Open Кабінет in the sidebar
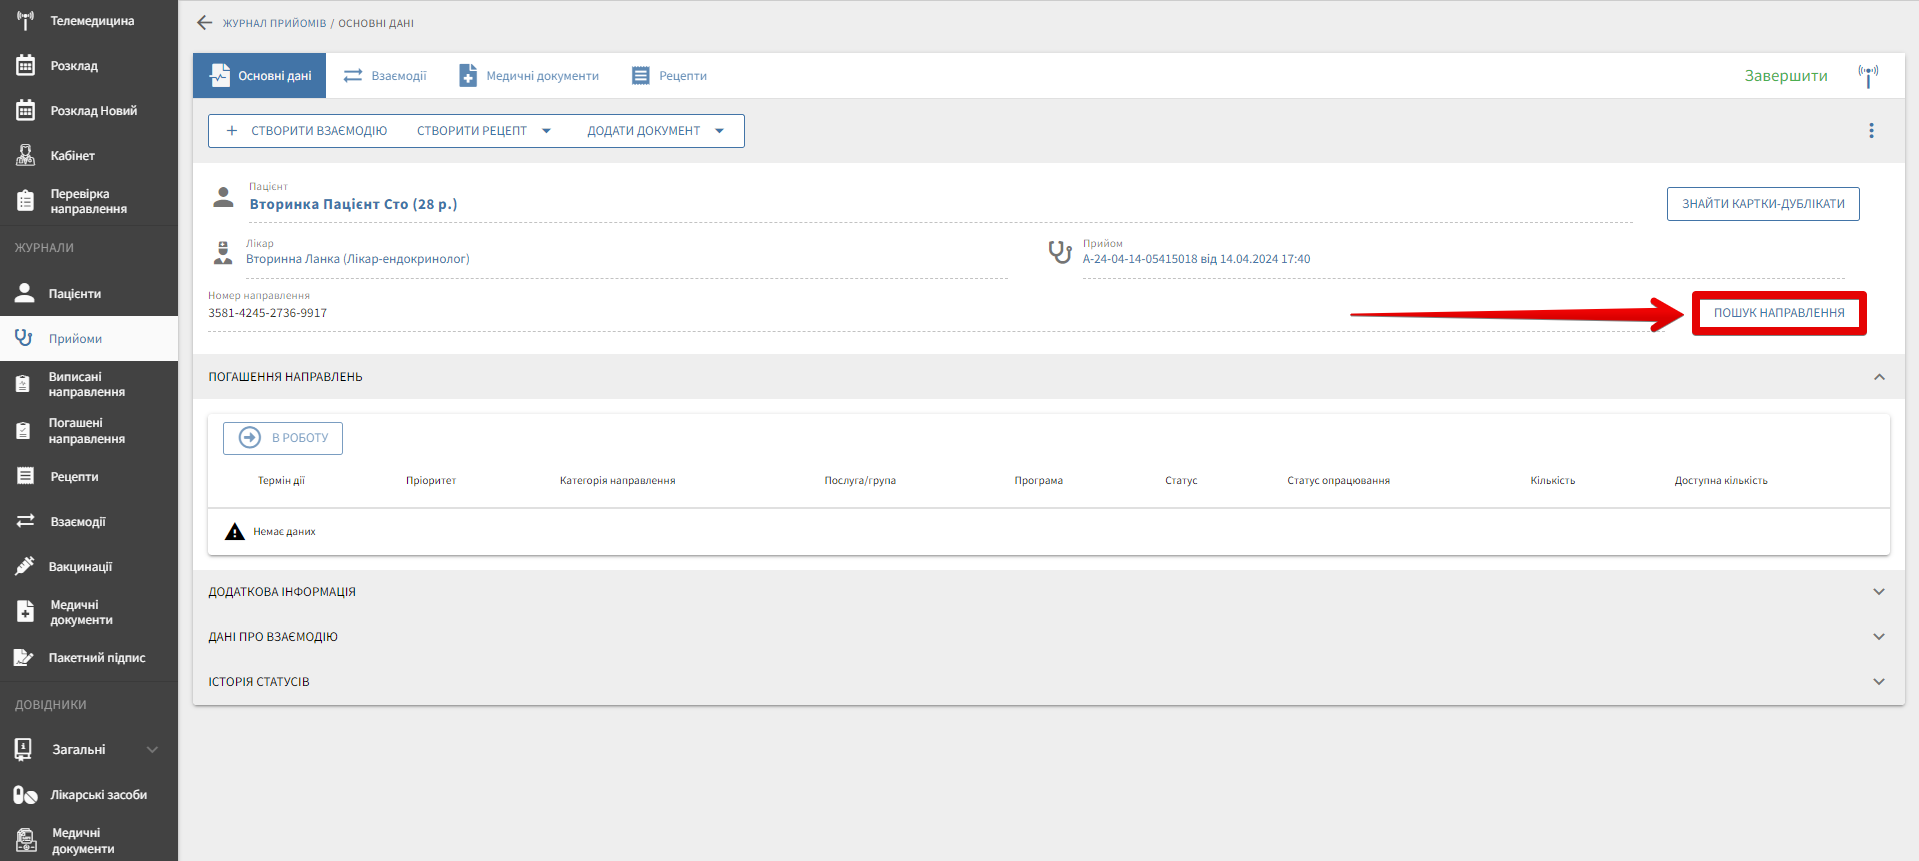The width and height of the screenshot is (1919, 861). [x=72, y=156]
